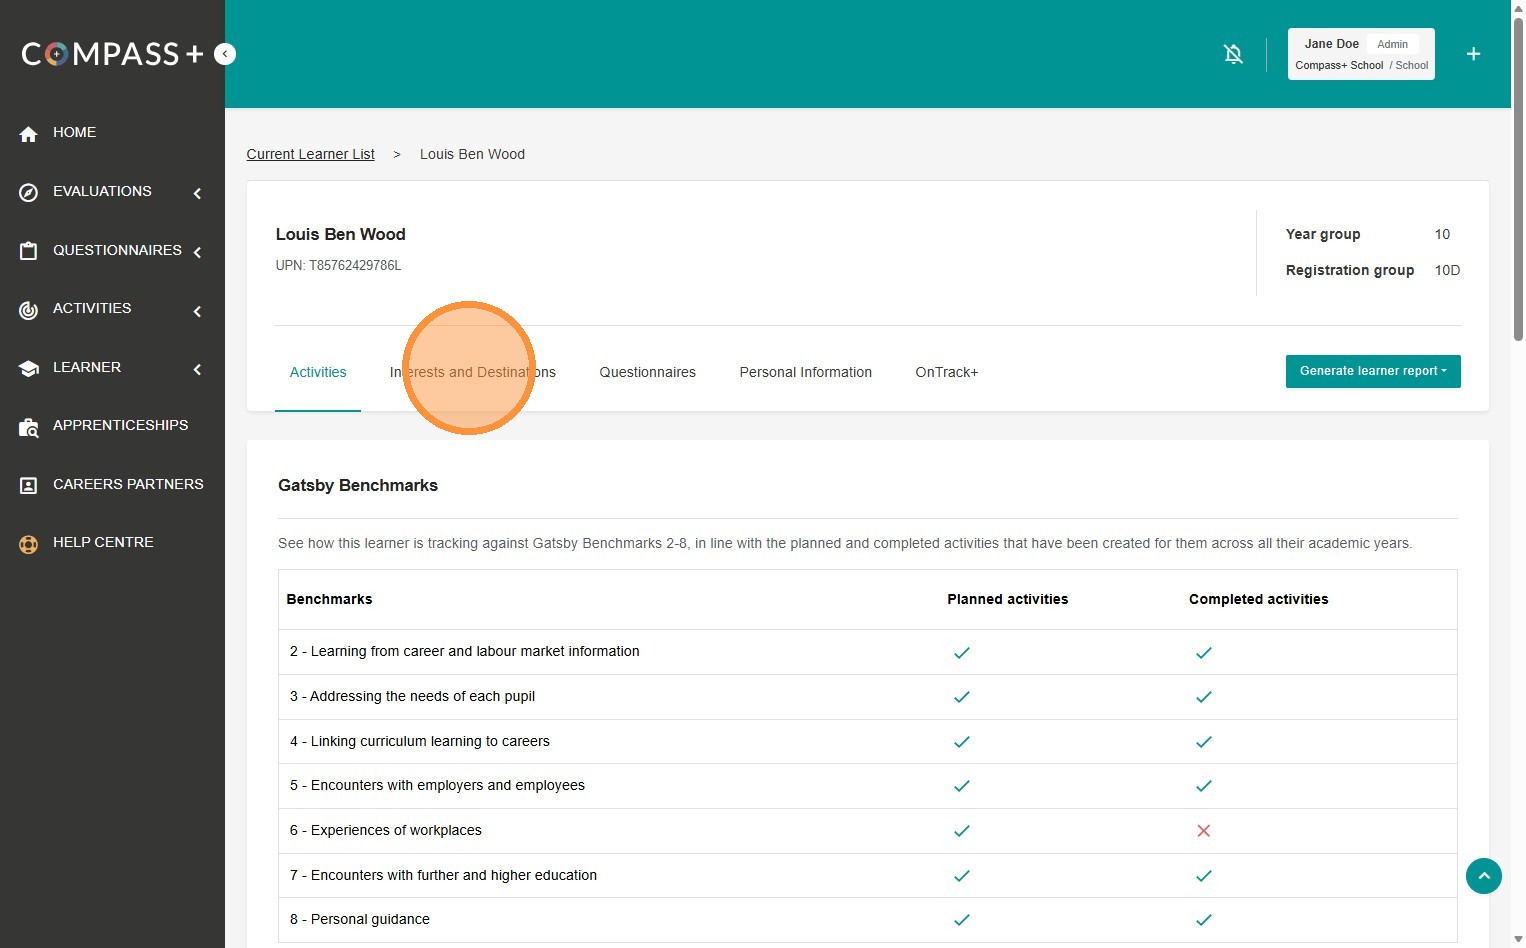Click the Careers Partners contact icon
Image resolution: width=1526 pixels, height=948 pixels.
click(28, 486)
